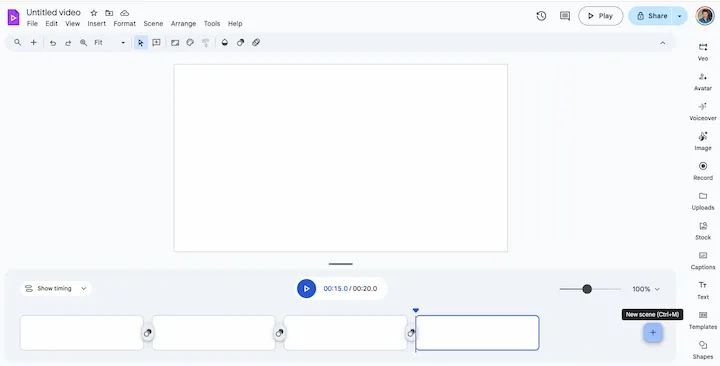Open the Voiceover sidebar tool

point(703,111)
